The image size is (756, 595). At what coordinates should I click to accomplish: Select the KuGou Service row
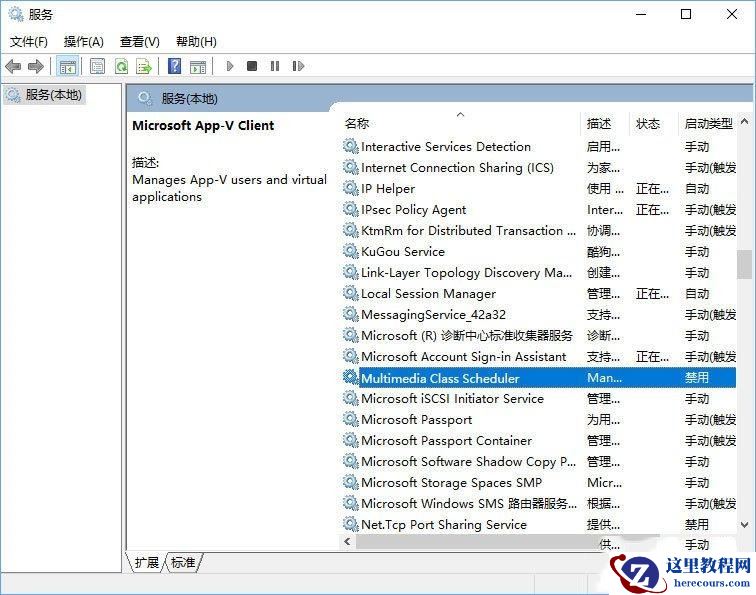(x=539, y=252)
